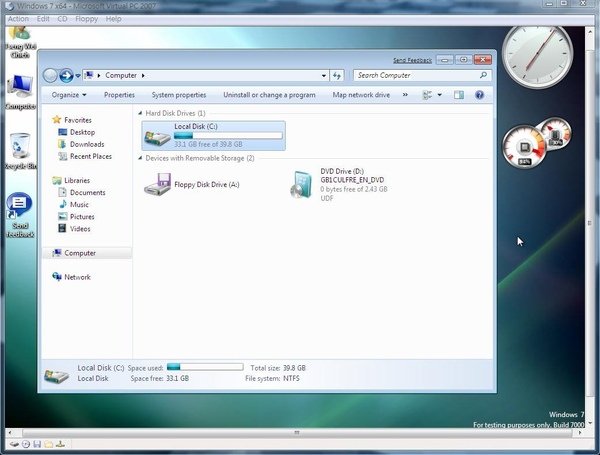Select Favorites in navigation pane

(x=78, y=120)
